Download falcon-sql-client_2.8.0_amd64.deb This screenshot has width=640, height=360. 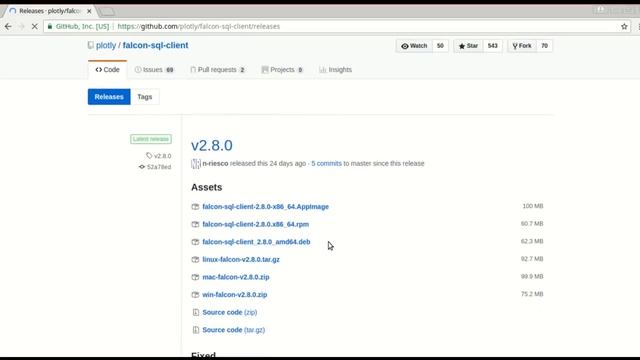256,242
